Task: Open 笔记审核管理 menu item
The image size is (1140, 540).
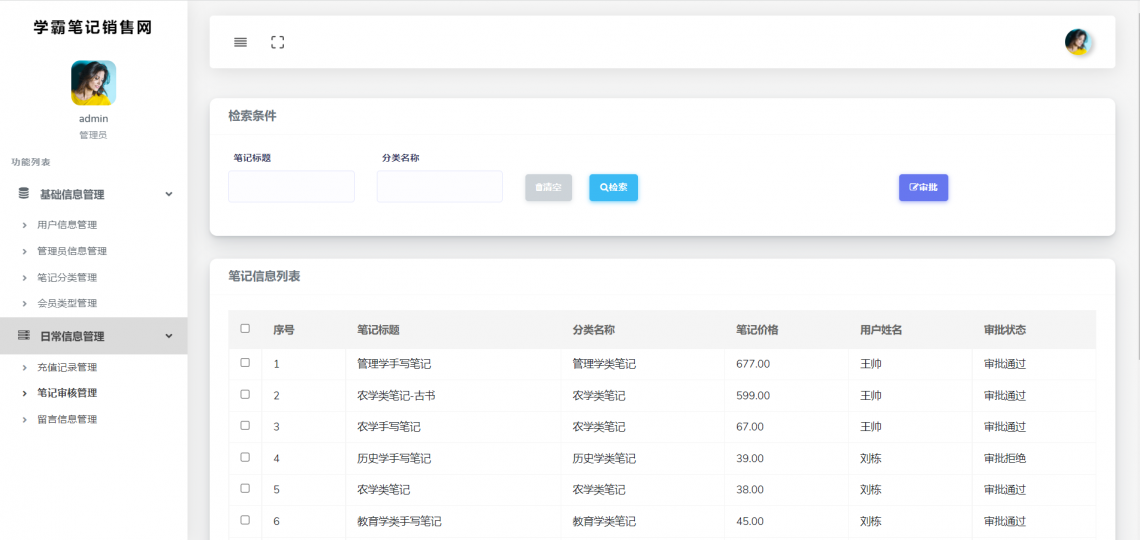Action: 67,393
